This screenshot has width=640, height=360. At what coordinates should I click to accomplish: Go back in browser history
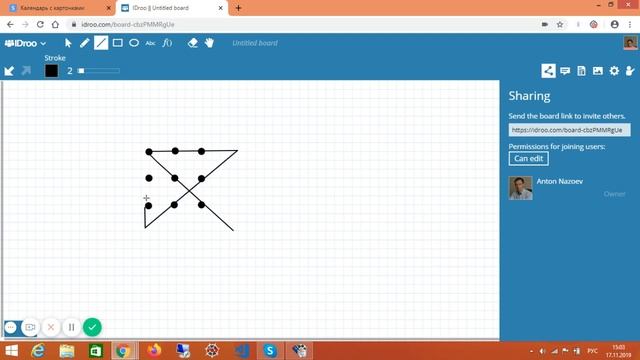point(10,24)
